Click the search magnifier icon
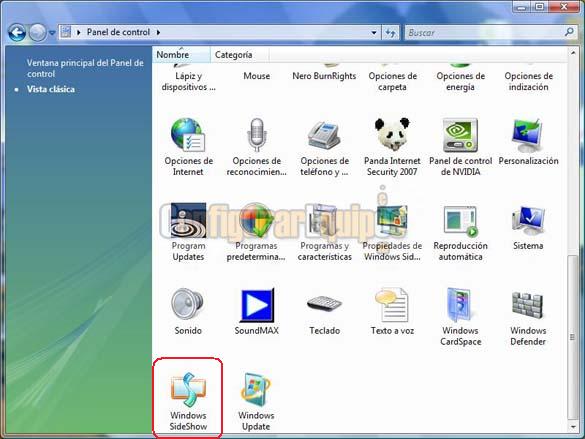 click(x=569, y=32)
